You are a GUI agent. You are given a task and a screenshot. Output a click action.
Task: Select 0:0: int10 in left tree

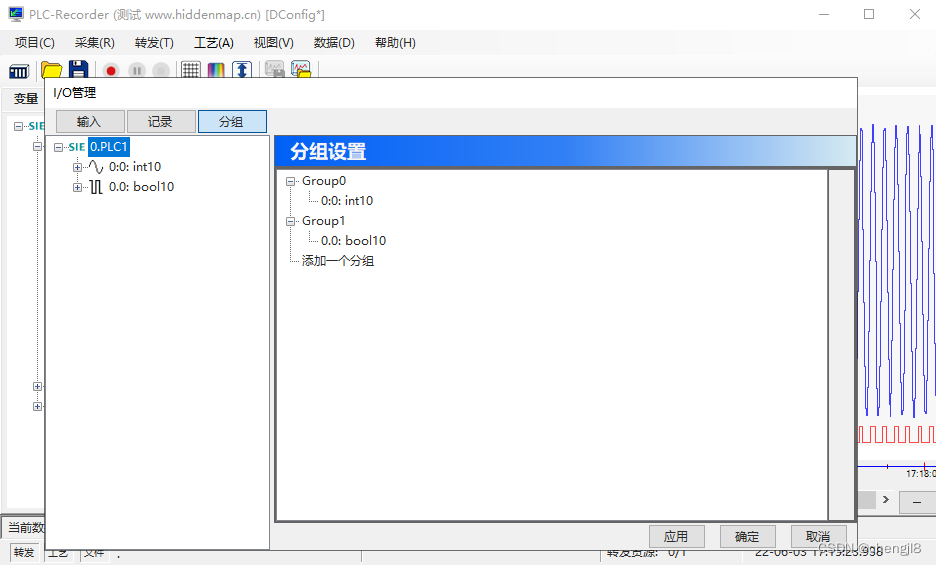(135, 167)
